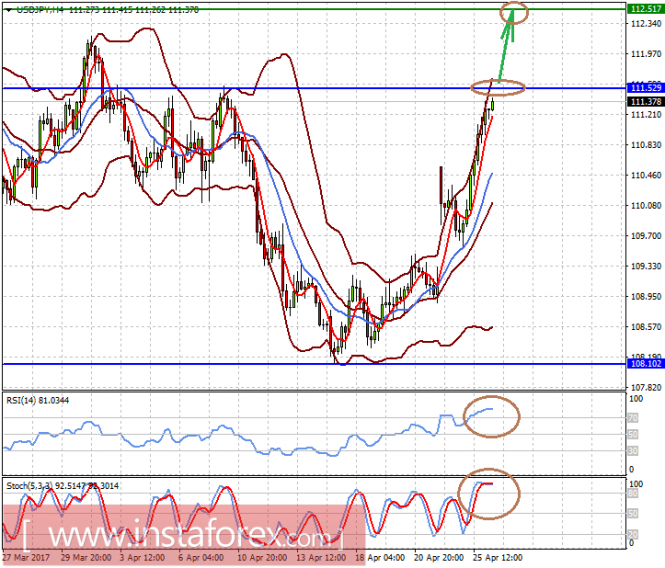Click the circled Stochastic overbought area
Viewport: 665px width, 568px height.
(489, 494)
